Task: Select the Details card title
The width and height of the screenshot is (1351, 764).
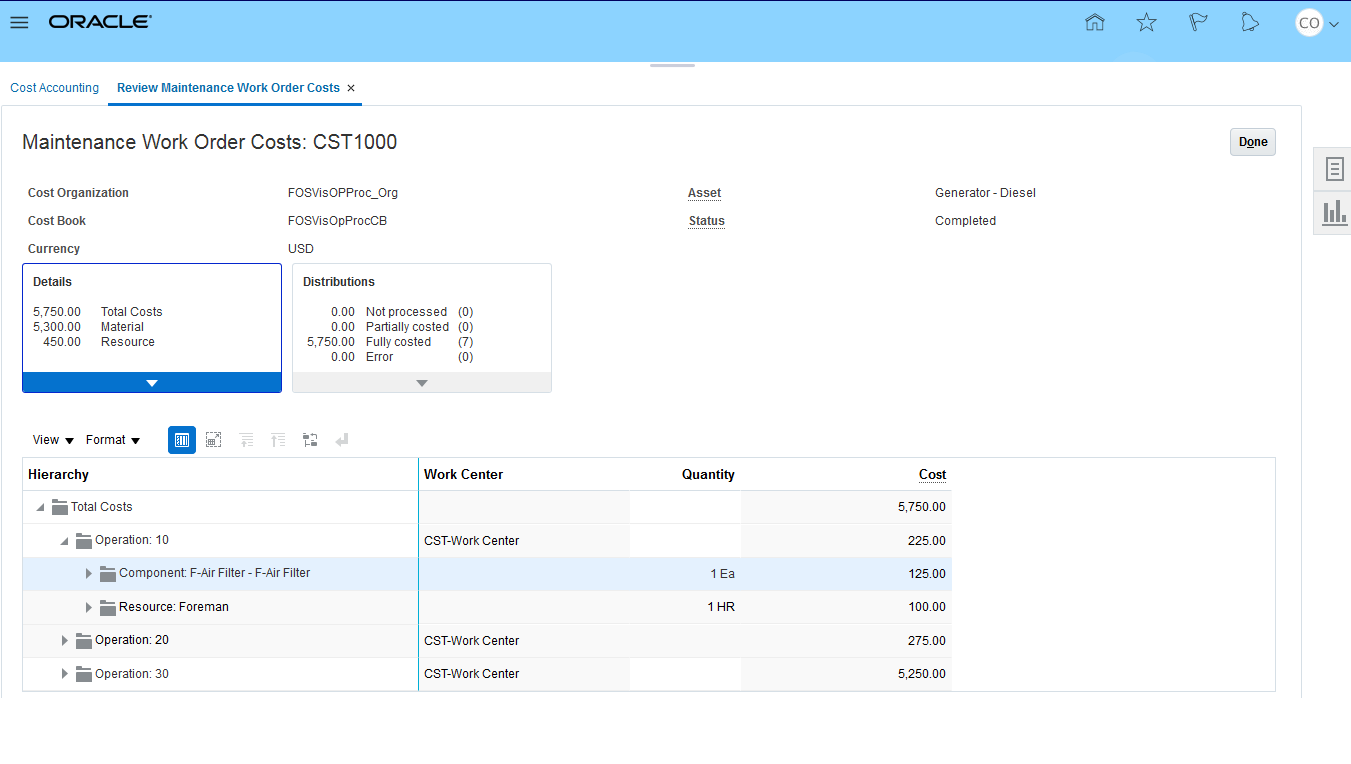Action: (52, 282)
